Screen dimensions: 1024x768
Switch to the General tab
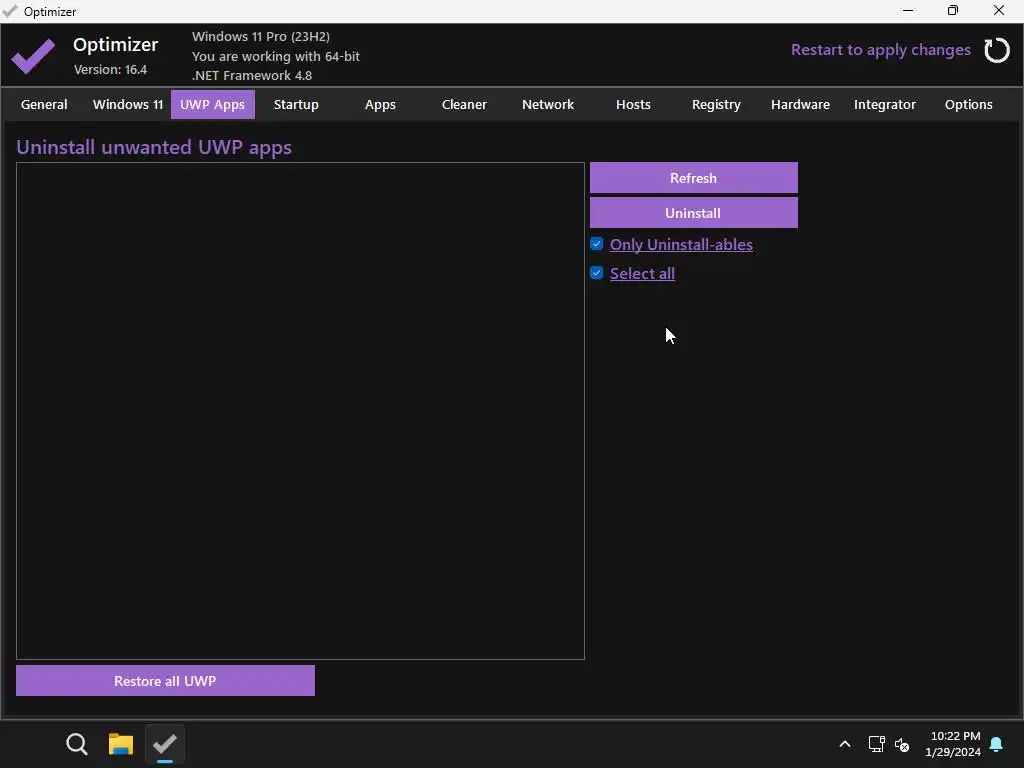44,104
